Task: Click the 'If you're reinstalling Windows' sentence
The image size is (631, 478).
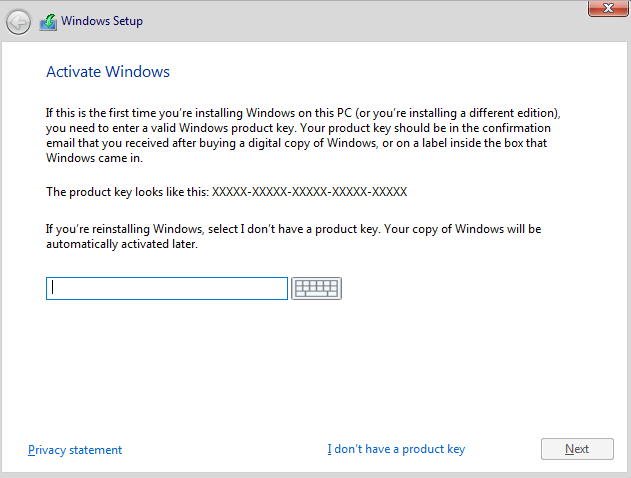Action: tap(293, 229)
